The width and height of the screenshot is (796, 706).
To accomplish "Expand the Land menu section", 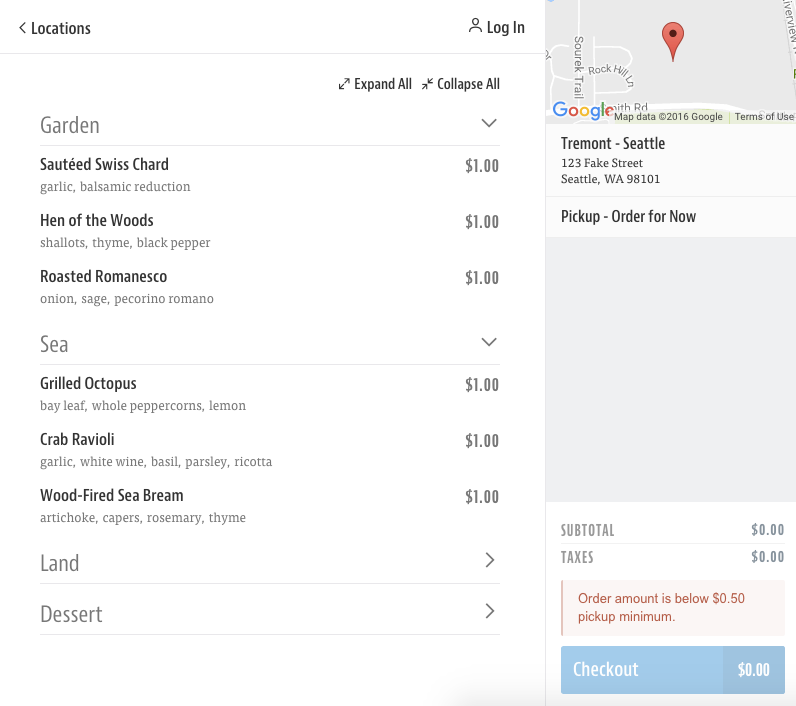I will tap(489, 561).
